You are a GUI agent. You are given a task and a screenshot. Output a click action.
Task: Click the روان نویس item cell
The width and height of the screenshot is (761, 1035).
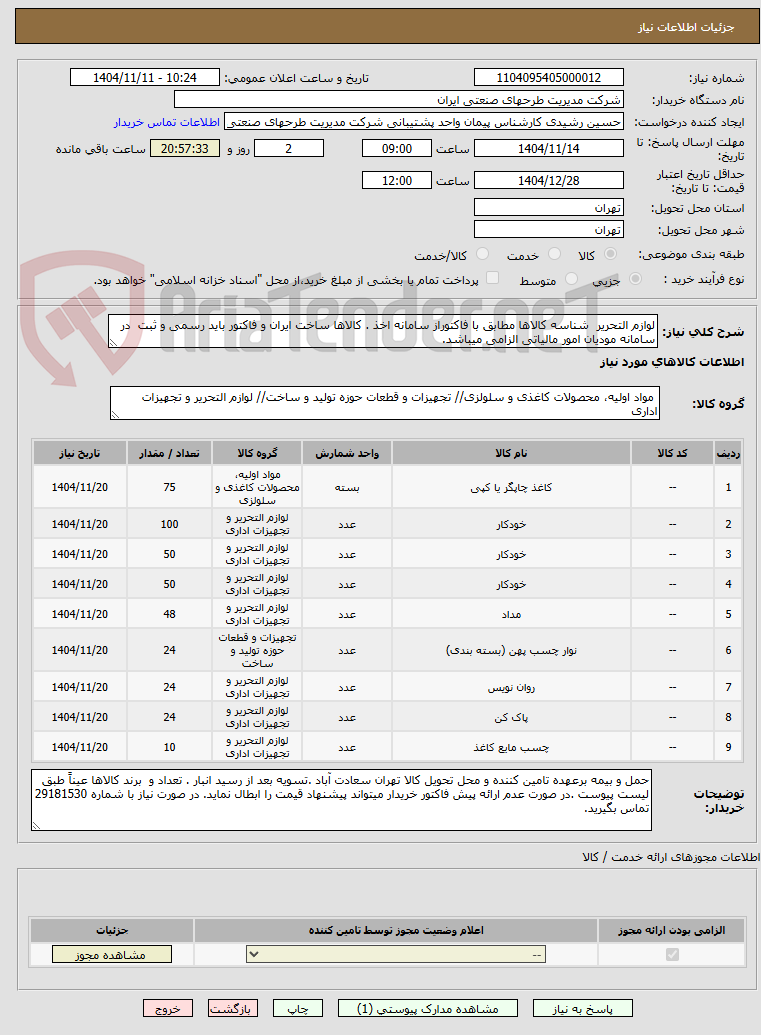pos(512,687)
